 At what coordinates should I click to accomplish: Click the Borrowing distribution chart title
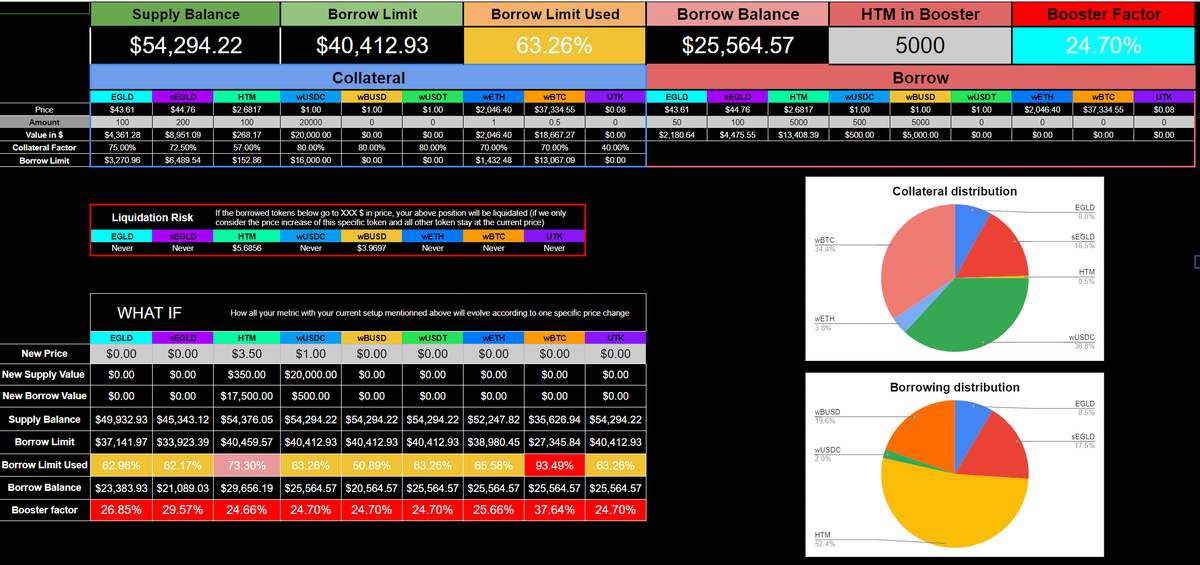point(955,387)
